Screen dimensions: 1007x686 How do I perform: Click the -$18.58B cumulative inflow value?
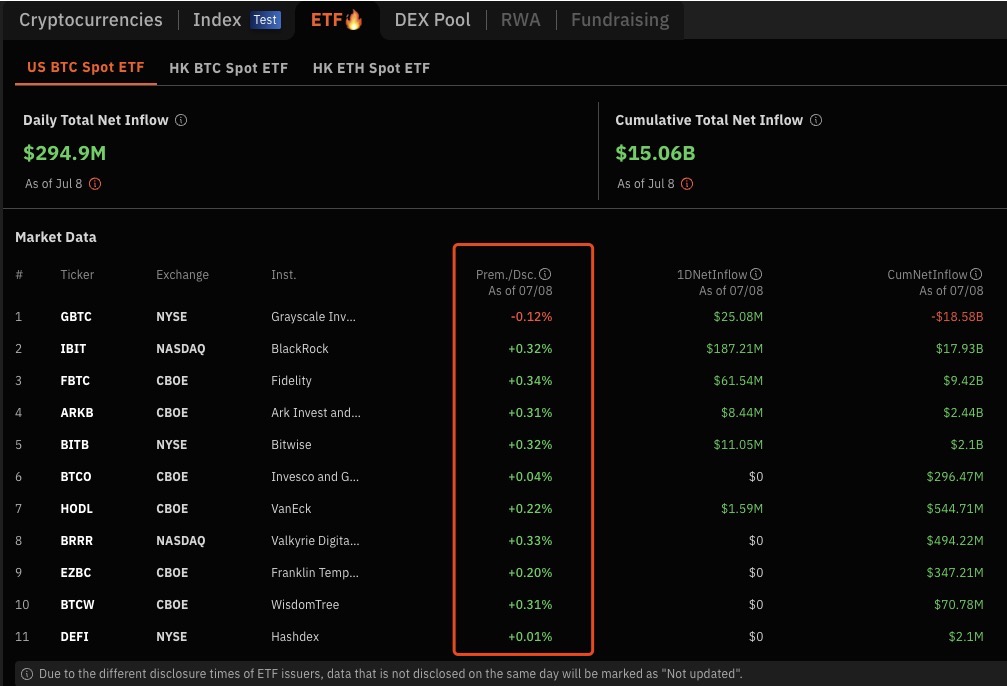[x=958, y=317]
